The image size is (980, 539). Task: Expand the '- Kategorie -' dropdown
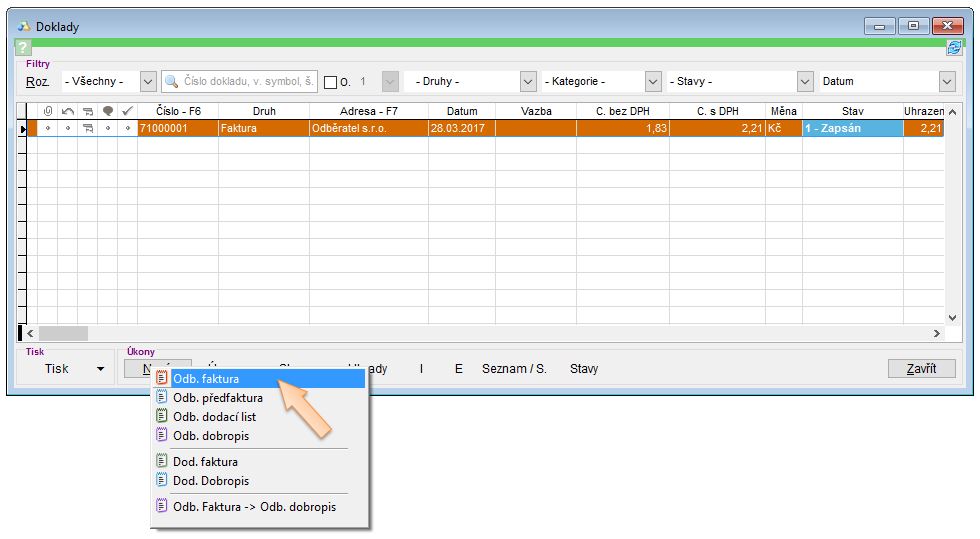pos(653,82)
